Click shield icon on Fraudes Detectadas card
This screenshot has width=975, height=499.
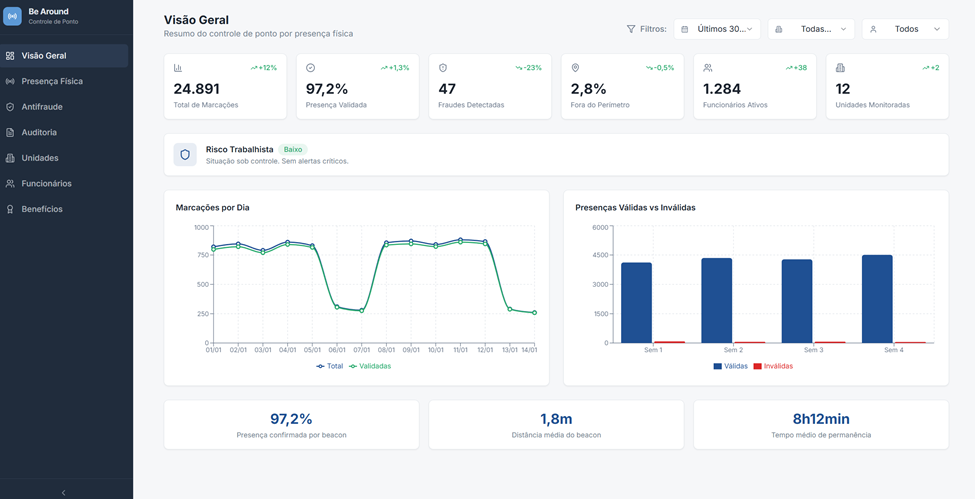pyautogui.click(x=443, y=67)
